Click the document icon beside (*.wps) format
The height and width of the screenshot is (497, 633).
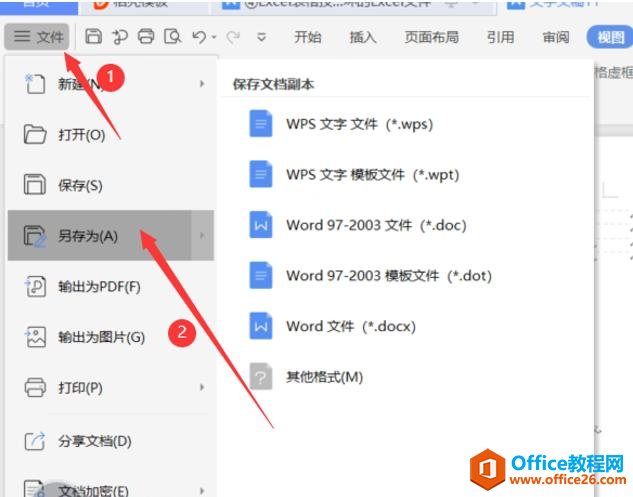click(x=260, y=124)
